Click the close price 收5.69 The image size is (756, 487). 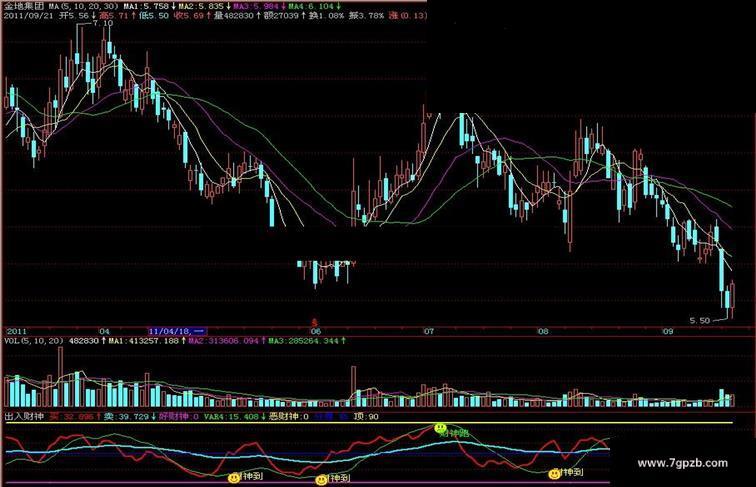point(189,16)
